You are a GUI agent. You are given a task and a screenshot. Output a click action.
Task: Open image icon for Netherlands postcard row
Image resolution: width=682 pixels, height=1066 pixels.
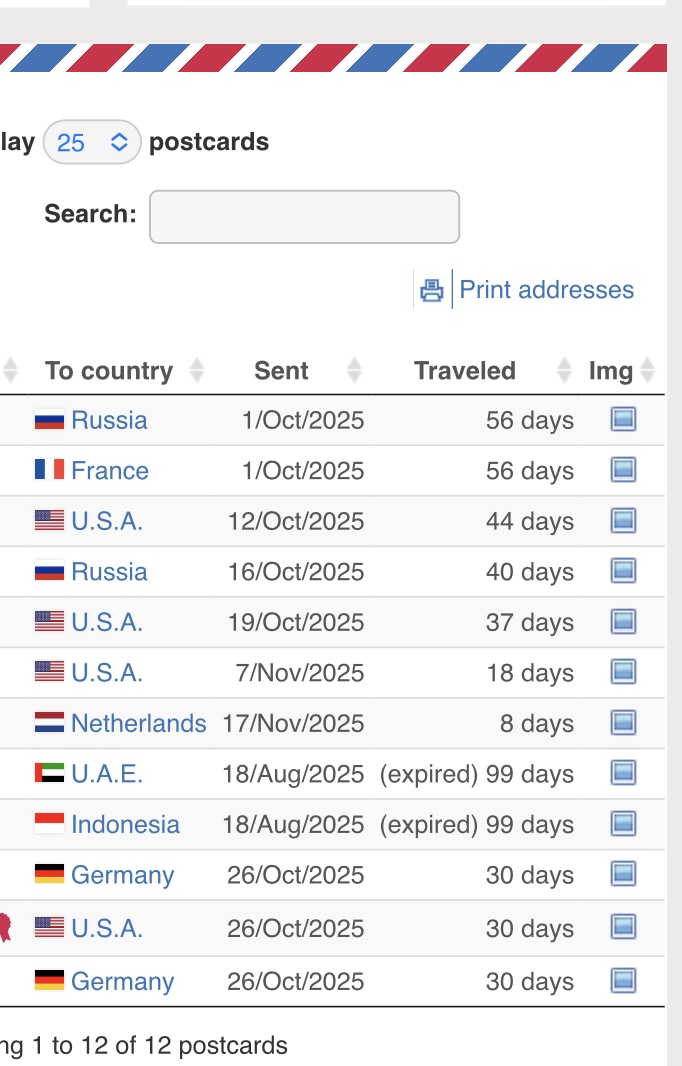(623, 723)
